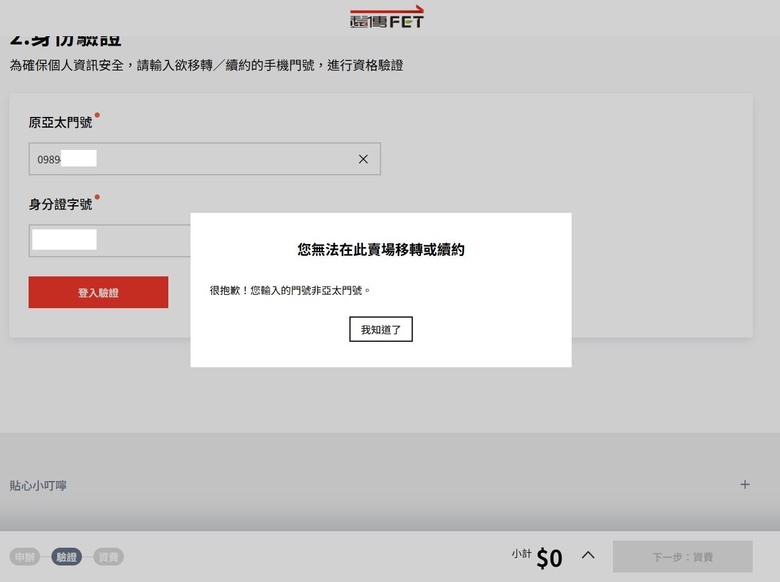Expand the 小計 subtotal chevron
Viewport: 780px width, 582px height.
pos(588,555)
